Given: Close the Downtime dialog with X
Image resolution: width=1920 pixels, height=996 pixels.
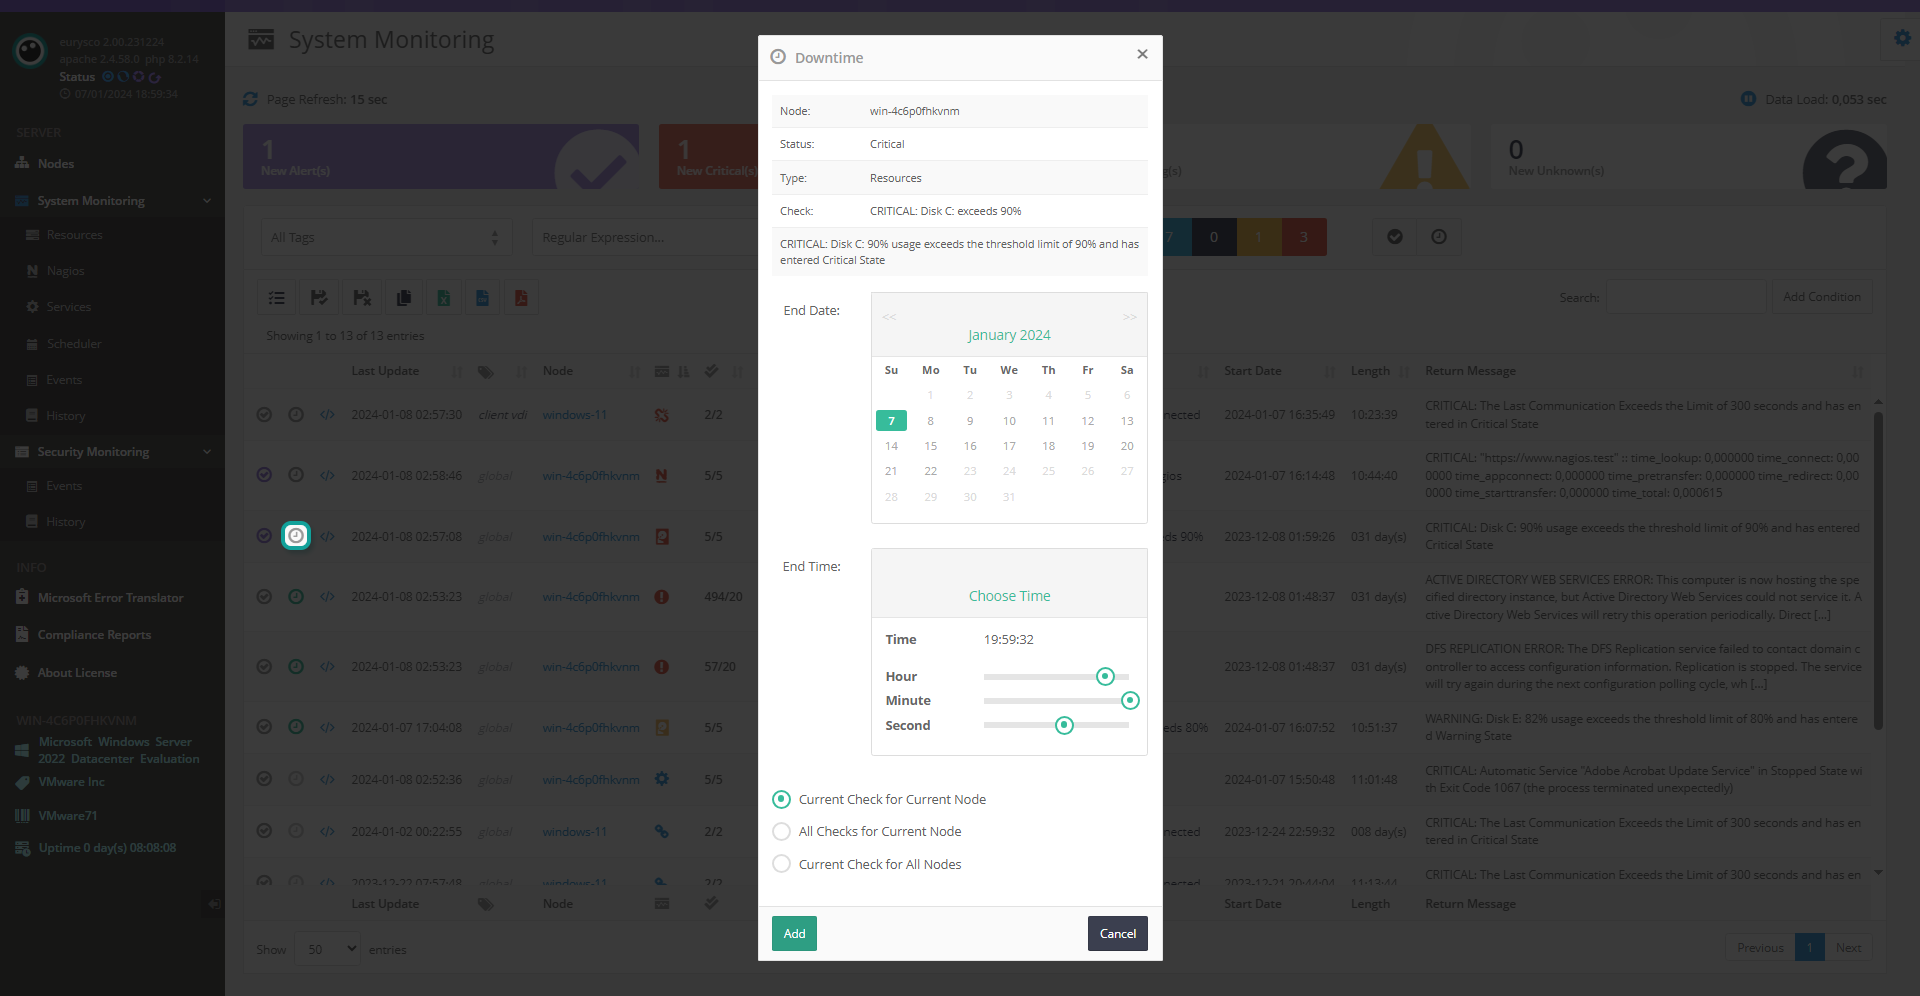Looking at the screenshot, I should point(1142,55).
